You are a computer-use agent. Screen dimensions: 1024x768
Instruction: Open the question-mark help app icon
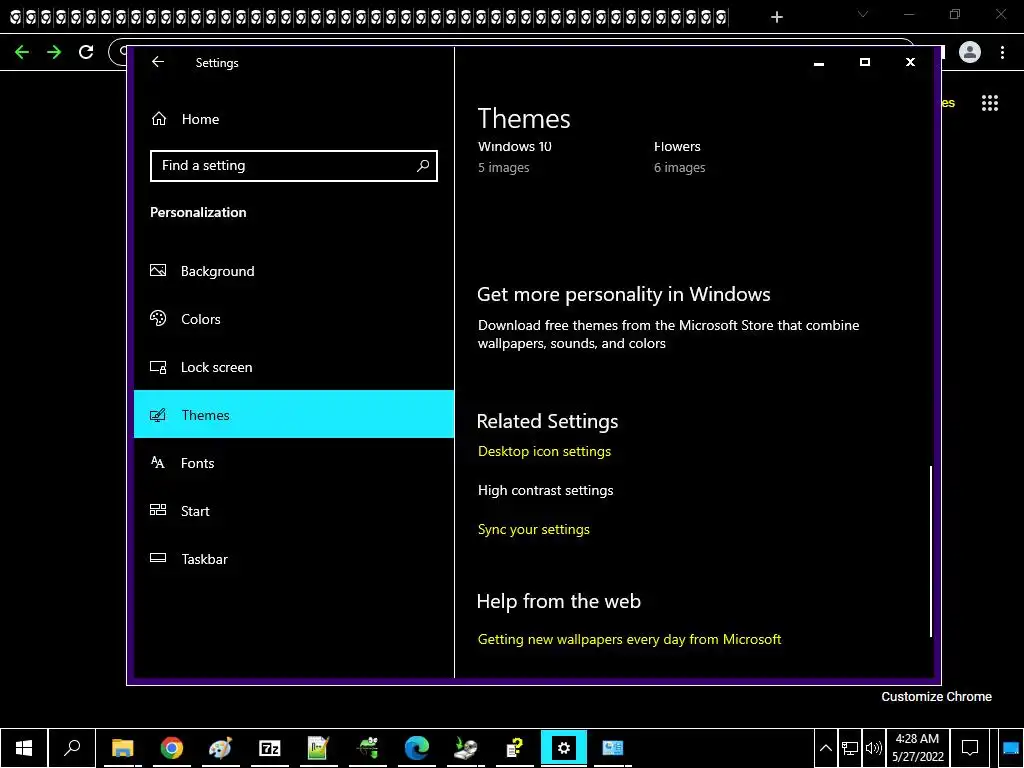click(x=515, y=748)
